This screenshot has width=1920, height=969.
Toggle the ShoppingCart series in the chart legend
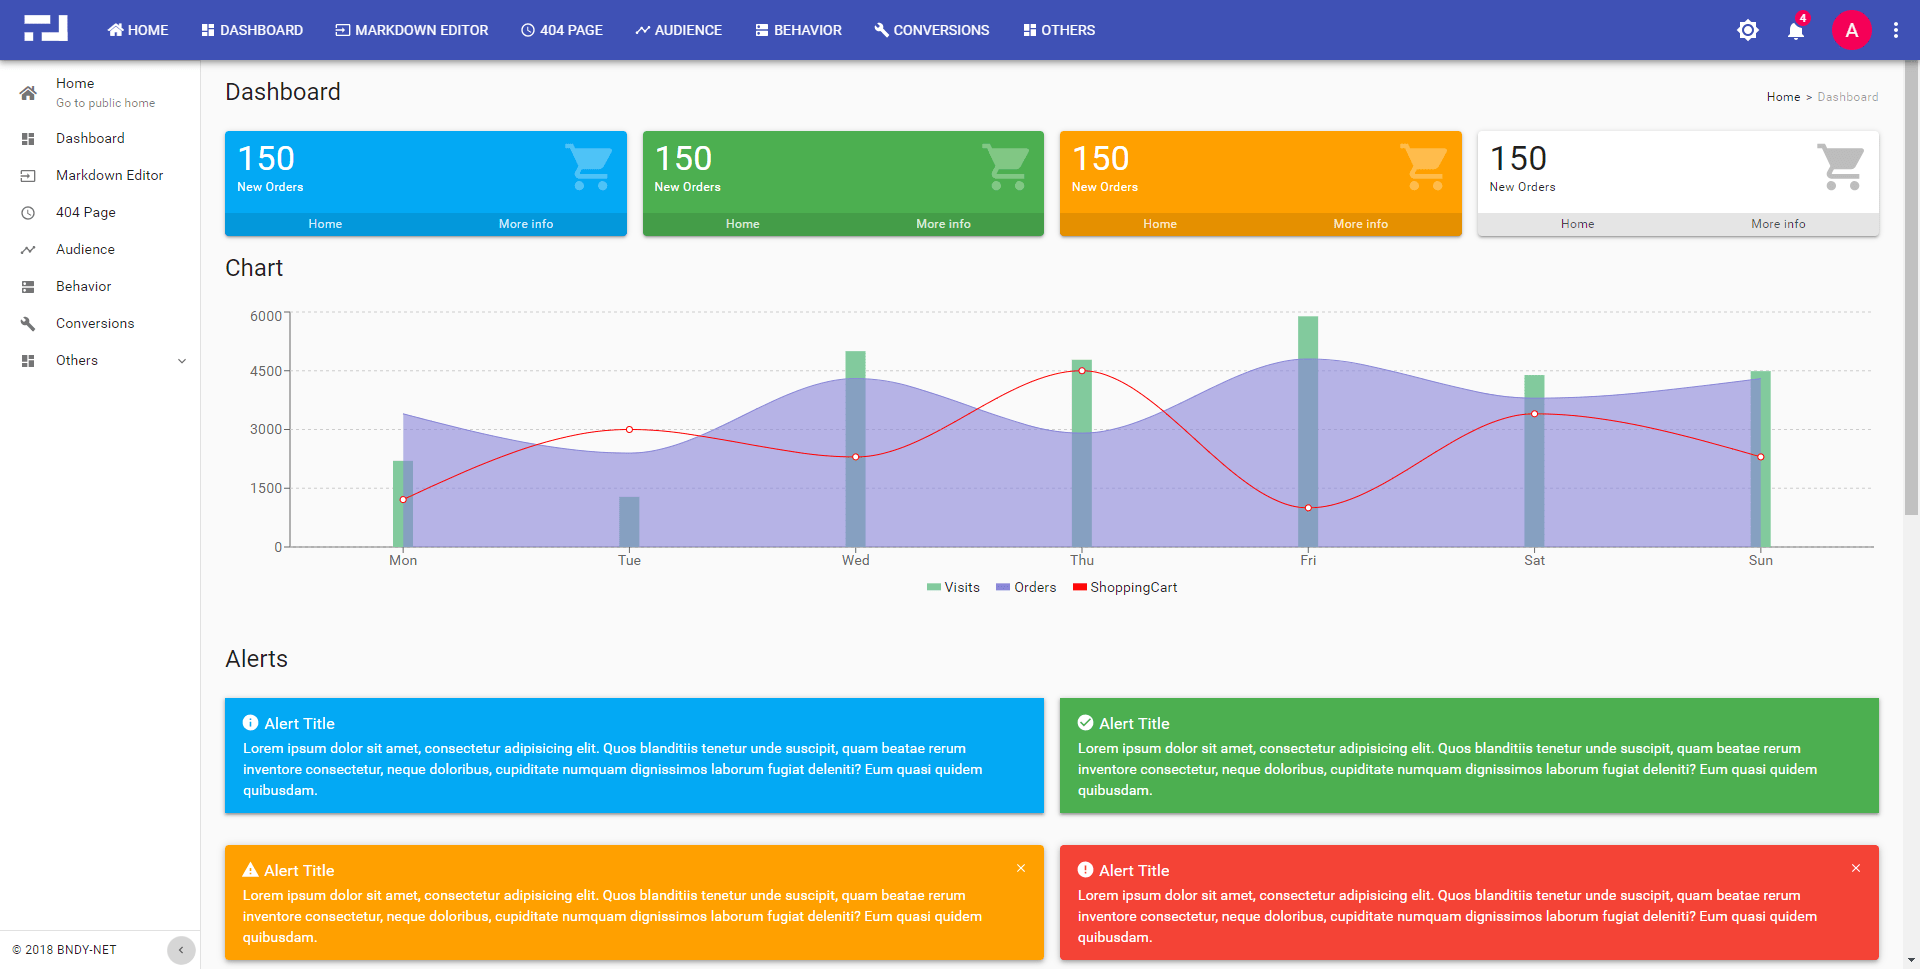[1124, 587]
